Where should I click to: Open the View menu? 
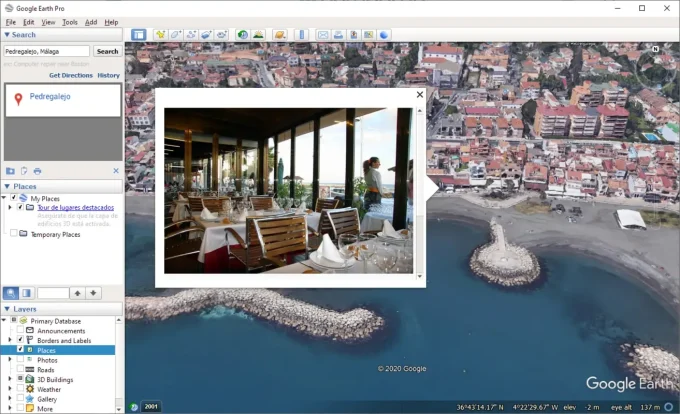[x=47, y=22]
